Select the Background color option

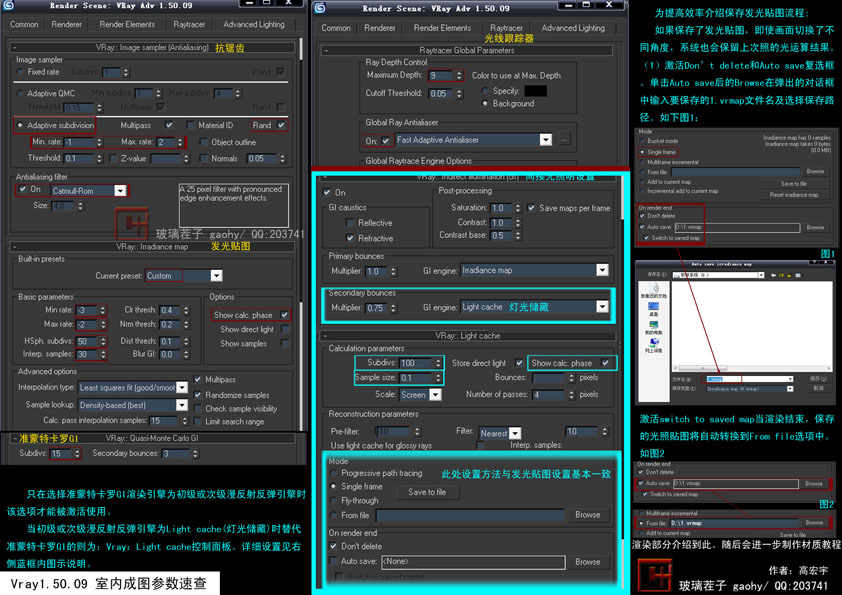tap(485, 103)
